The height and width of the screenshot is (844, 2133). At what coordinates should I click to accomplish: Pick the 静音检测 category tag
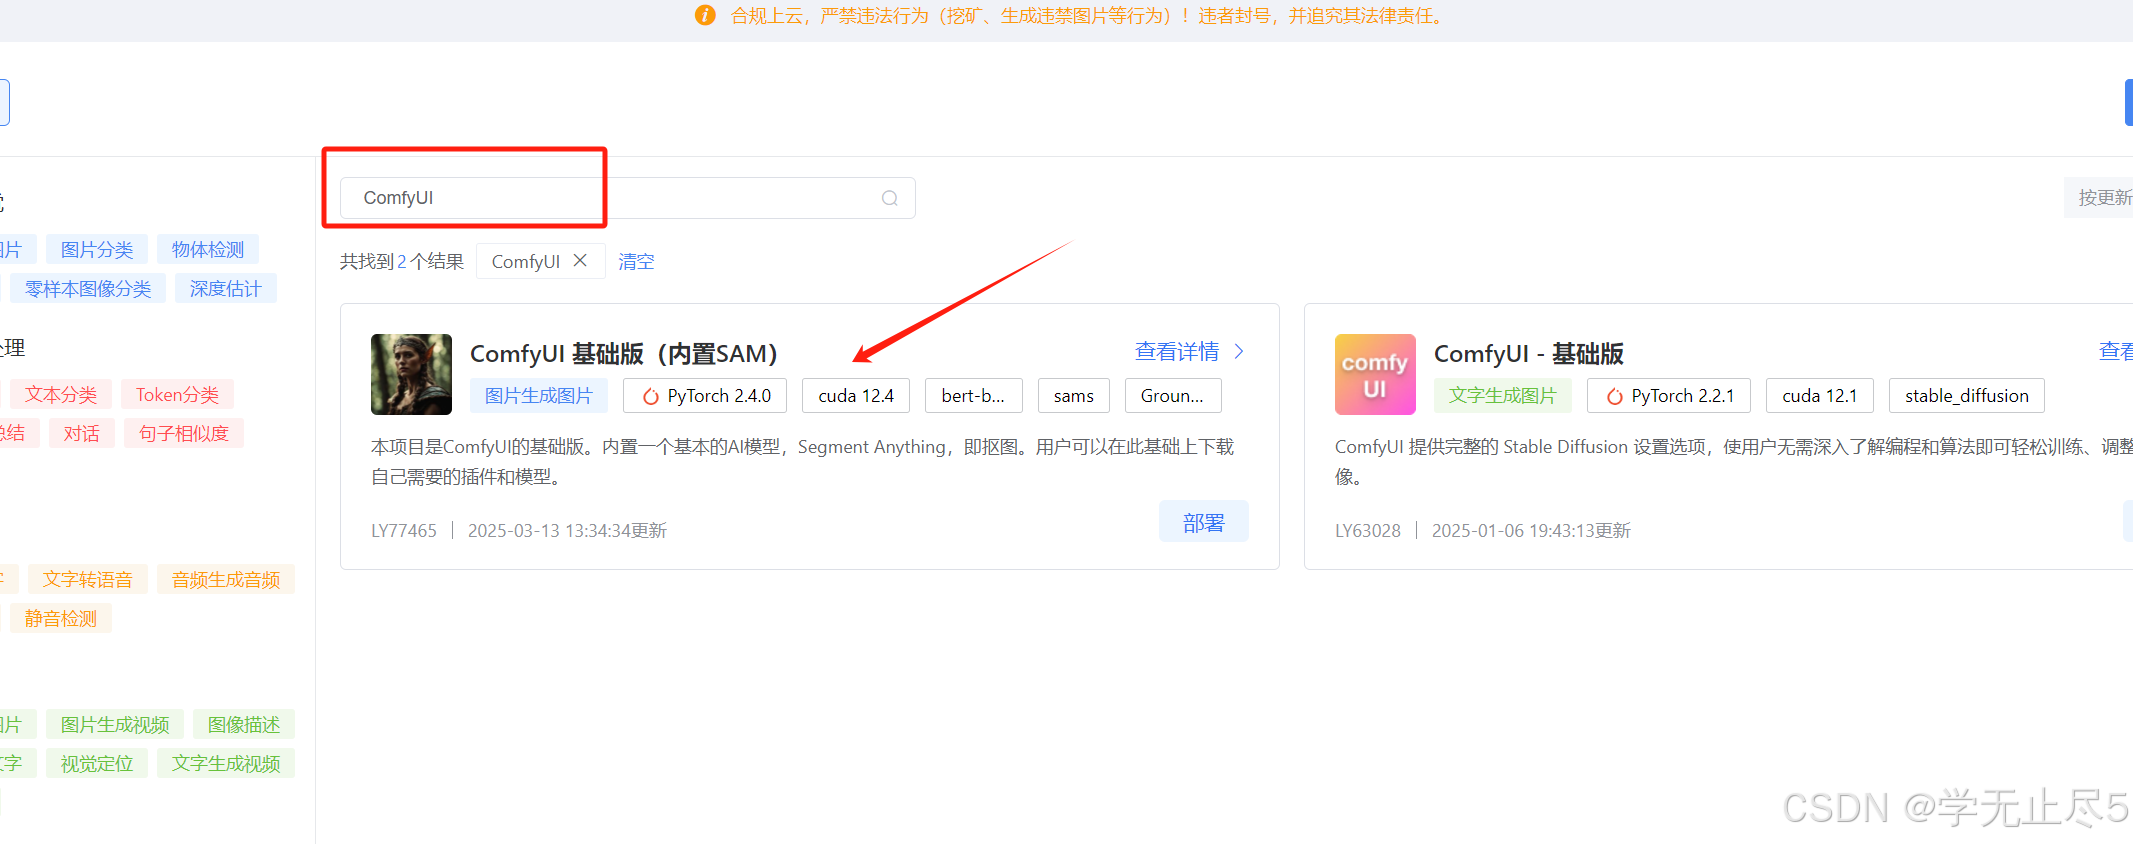tap(61, 618)
